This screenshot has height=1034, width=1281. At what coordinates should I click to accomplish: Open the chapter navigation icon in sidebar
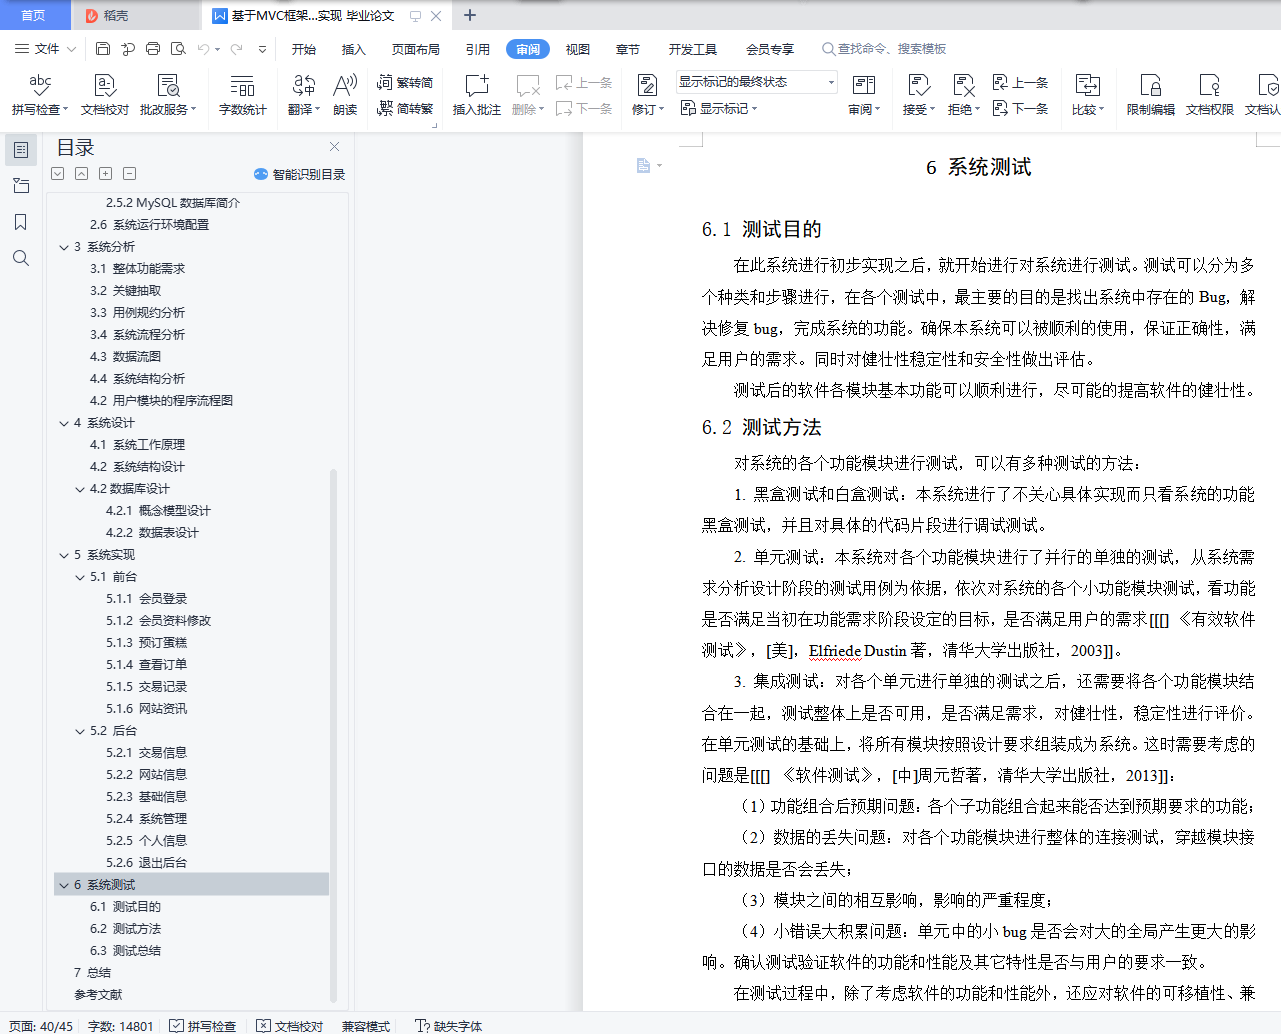[x=21, y=186]
